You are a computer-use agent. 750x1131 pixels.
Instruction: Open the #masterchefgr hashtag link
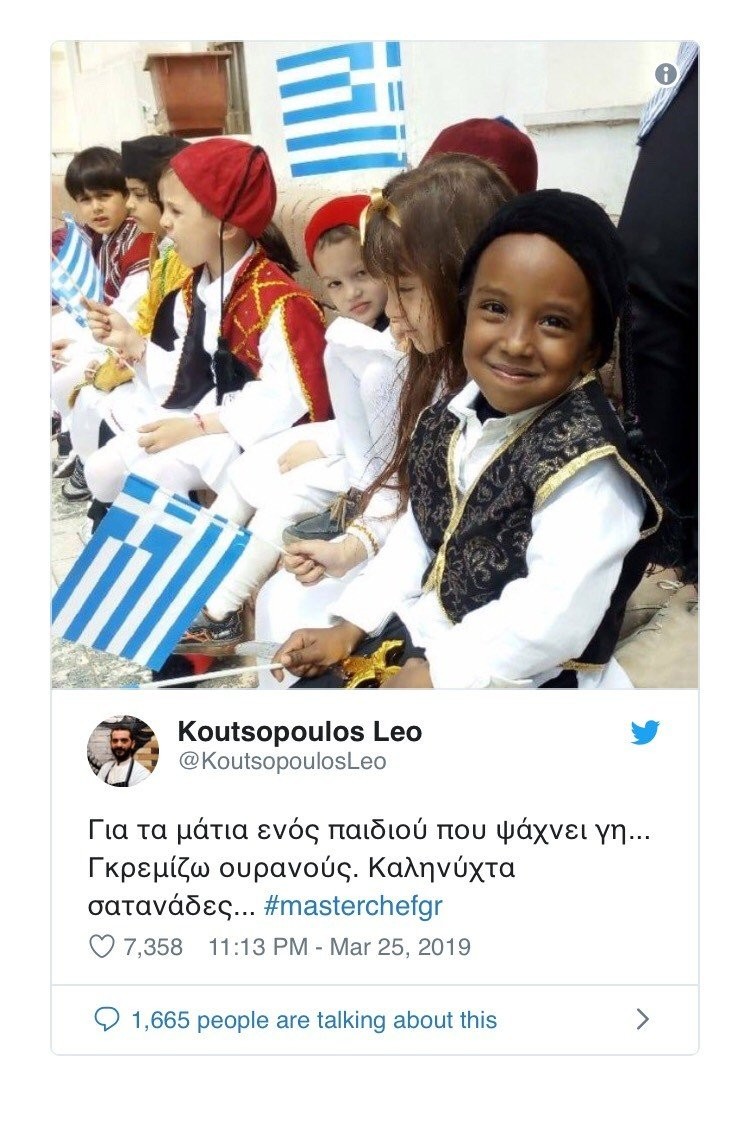pos(353,905)
